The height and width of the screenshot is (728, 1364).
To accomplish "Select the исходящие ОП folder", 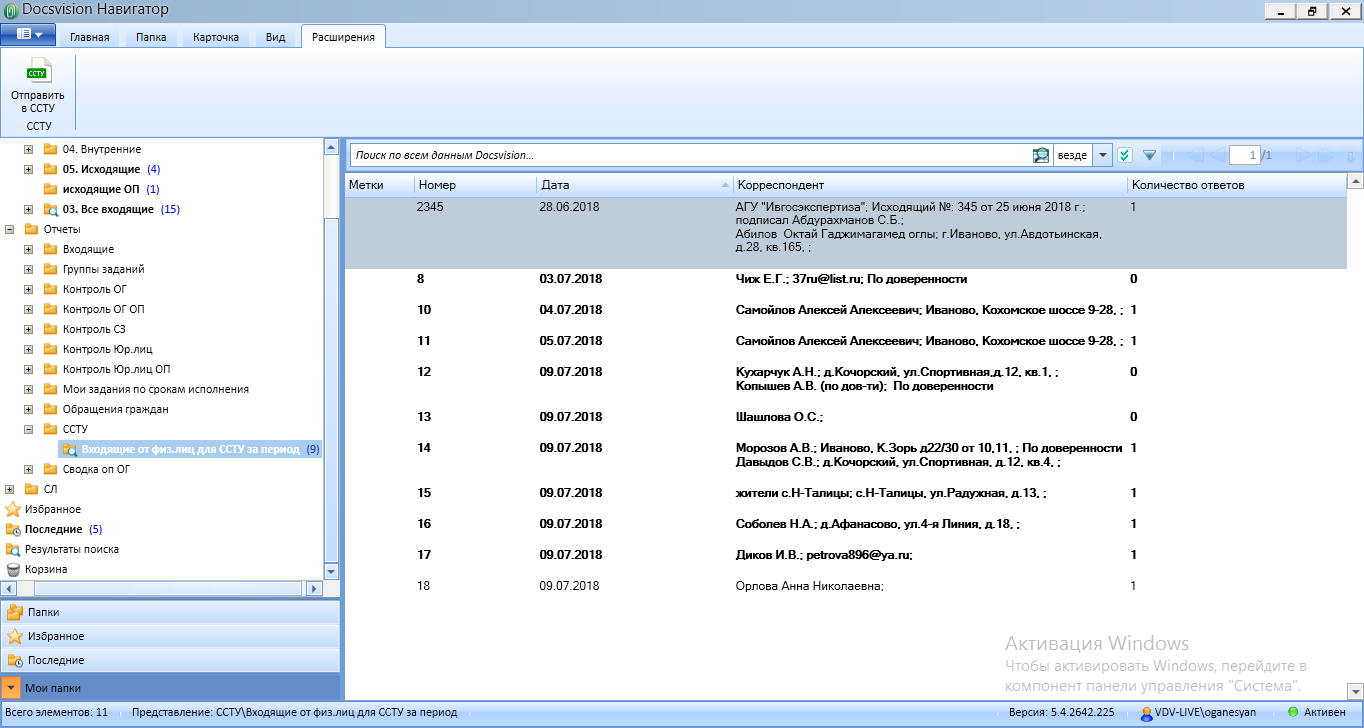I will 101,189.
